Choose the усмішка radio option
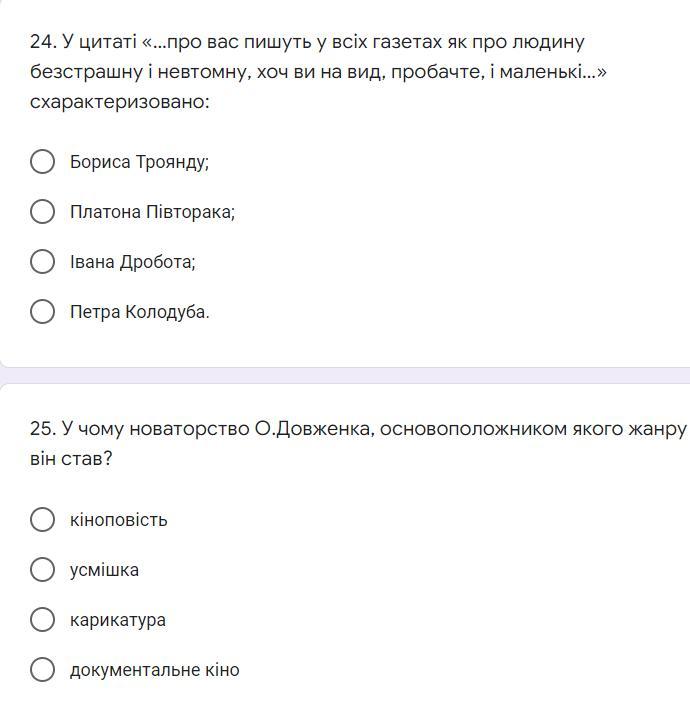This screenshot has width=690, height=703. (42, 569)
